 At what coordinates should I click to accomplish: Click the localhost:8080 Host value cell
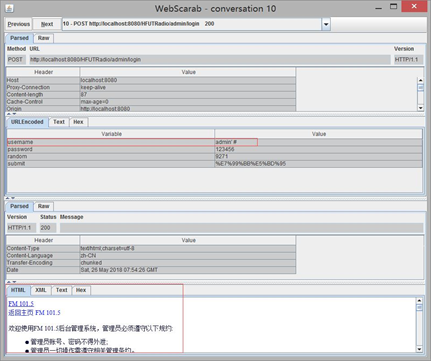pos(188,80)
